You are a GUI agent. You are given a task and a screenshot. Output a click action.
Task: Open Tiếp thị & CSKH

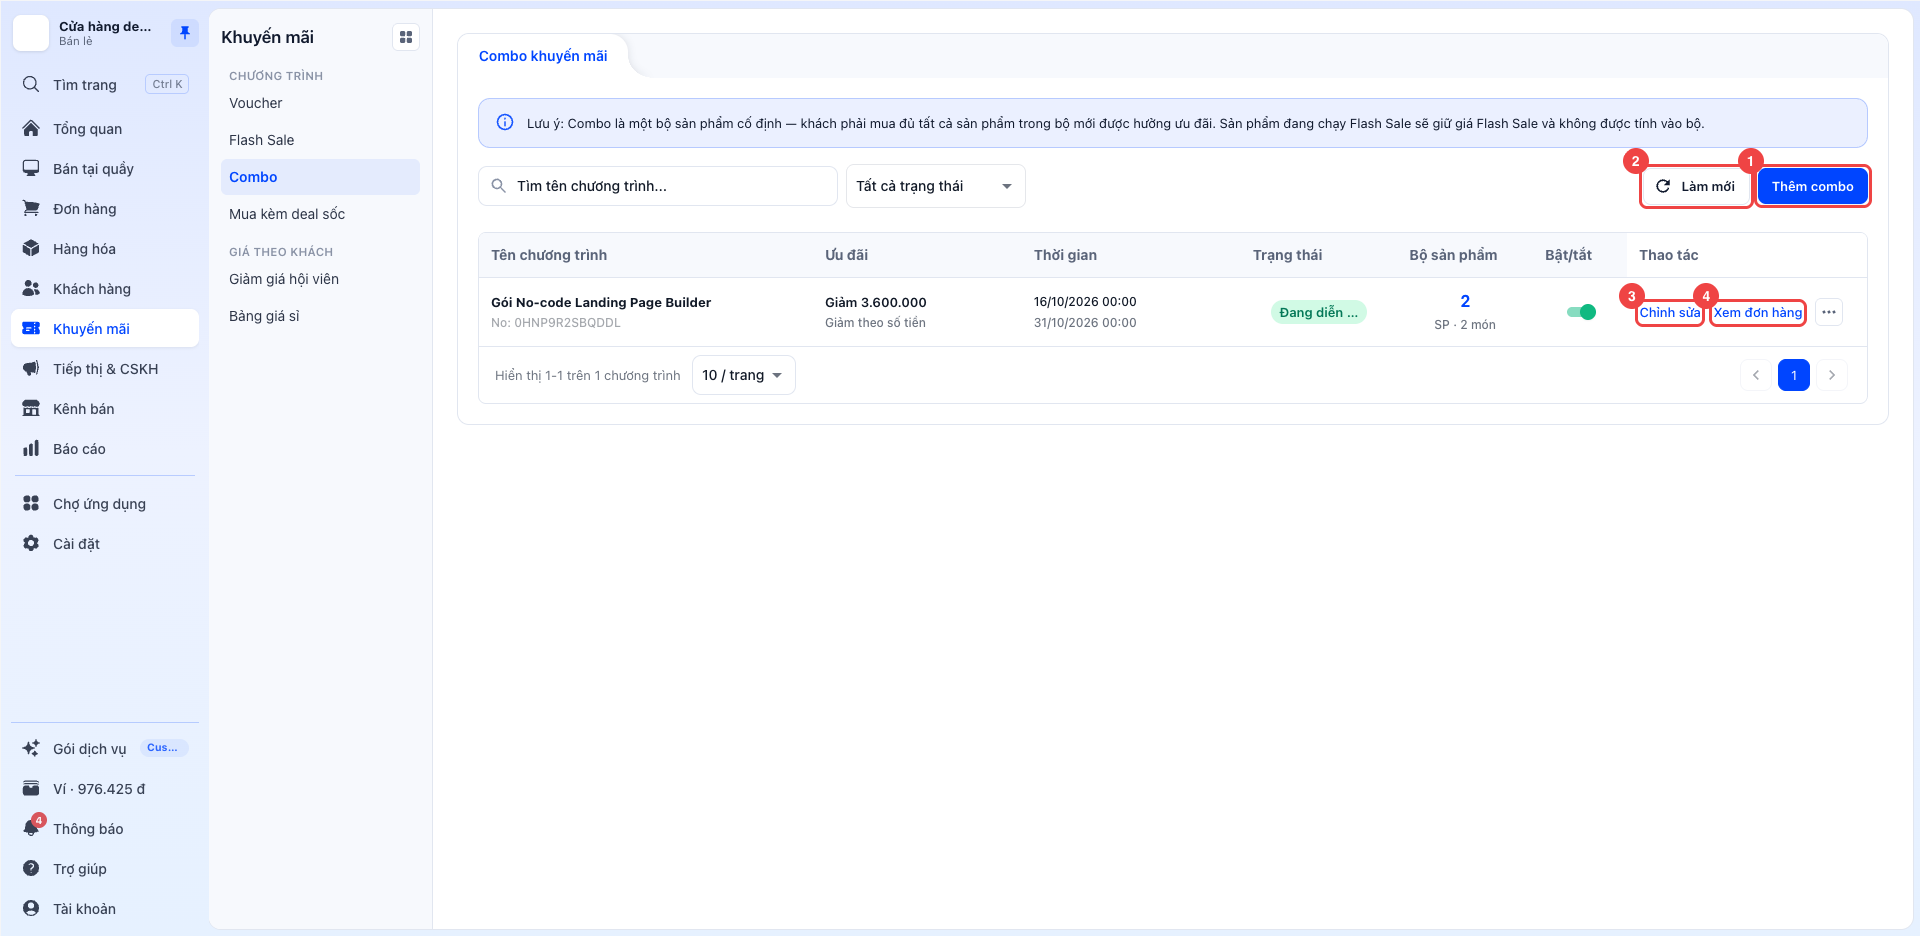105,369
